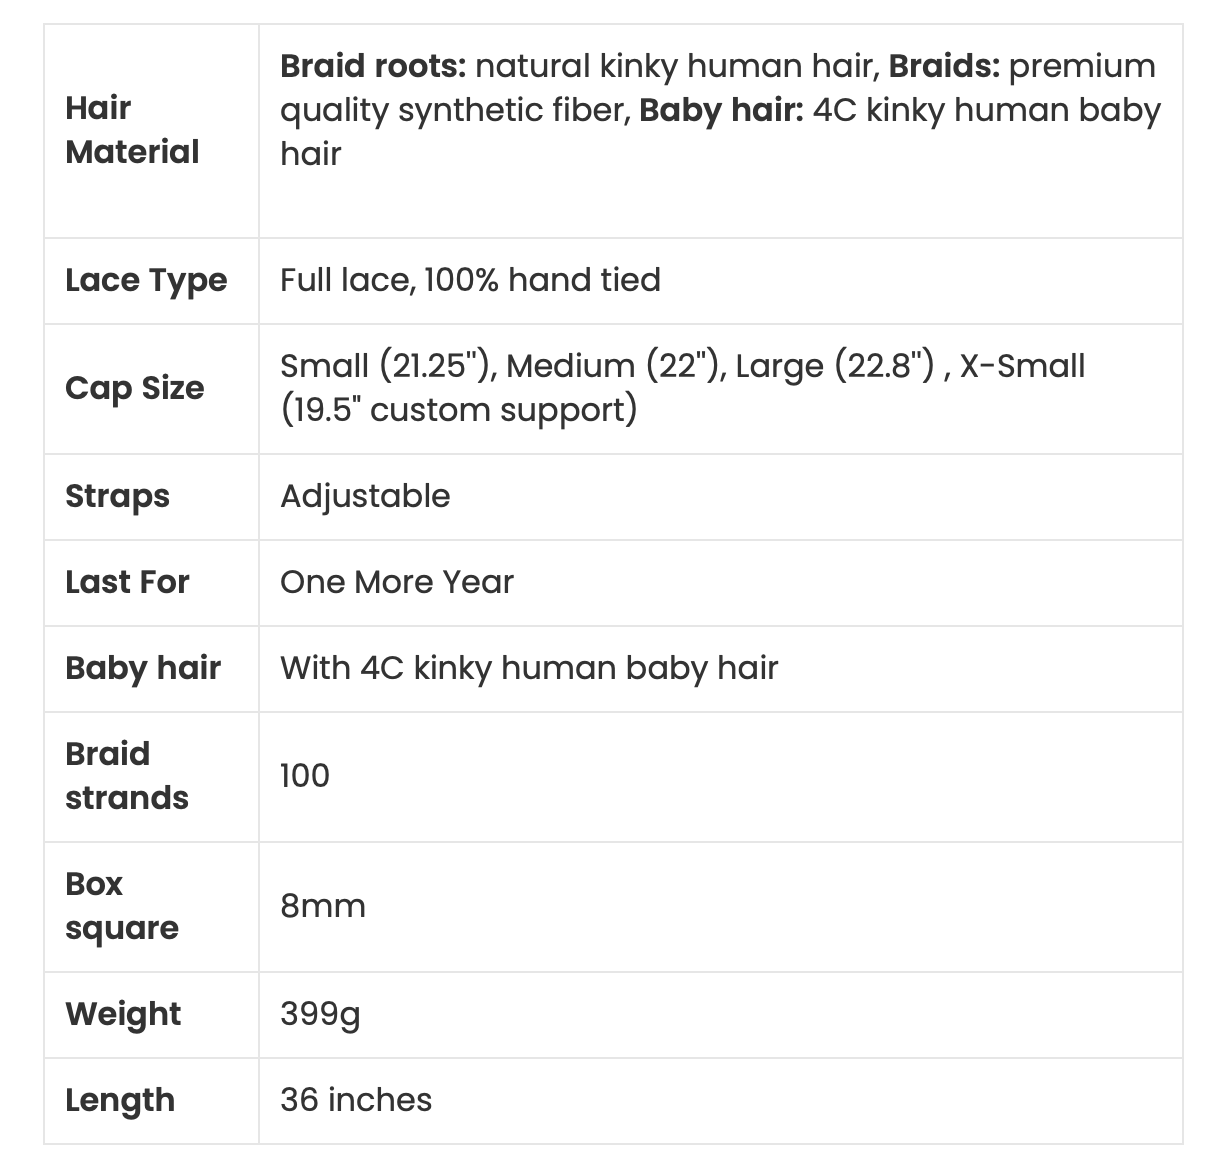The width and height of the screenshot is (1216, 1176).
Task: Select the 36 inches length value
Action: (356, 1100)
